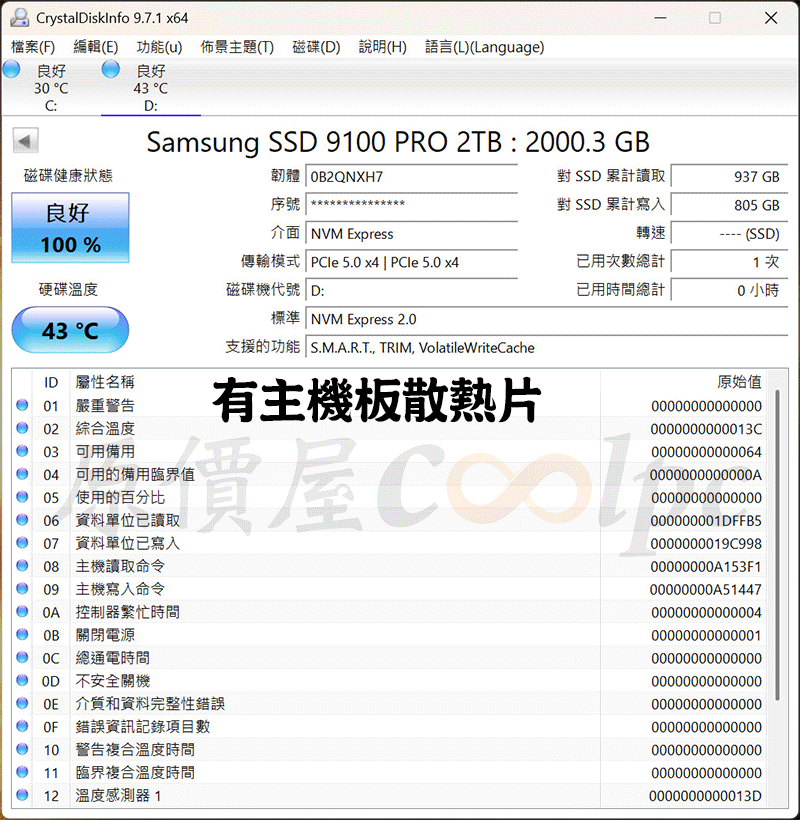Click the rotation rate value ---- (SSD)
Viewport: 800px width, 820px height.
point(729,234)
